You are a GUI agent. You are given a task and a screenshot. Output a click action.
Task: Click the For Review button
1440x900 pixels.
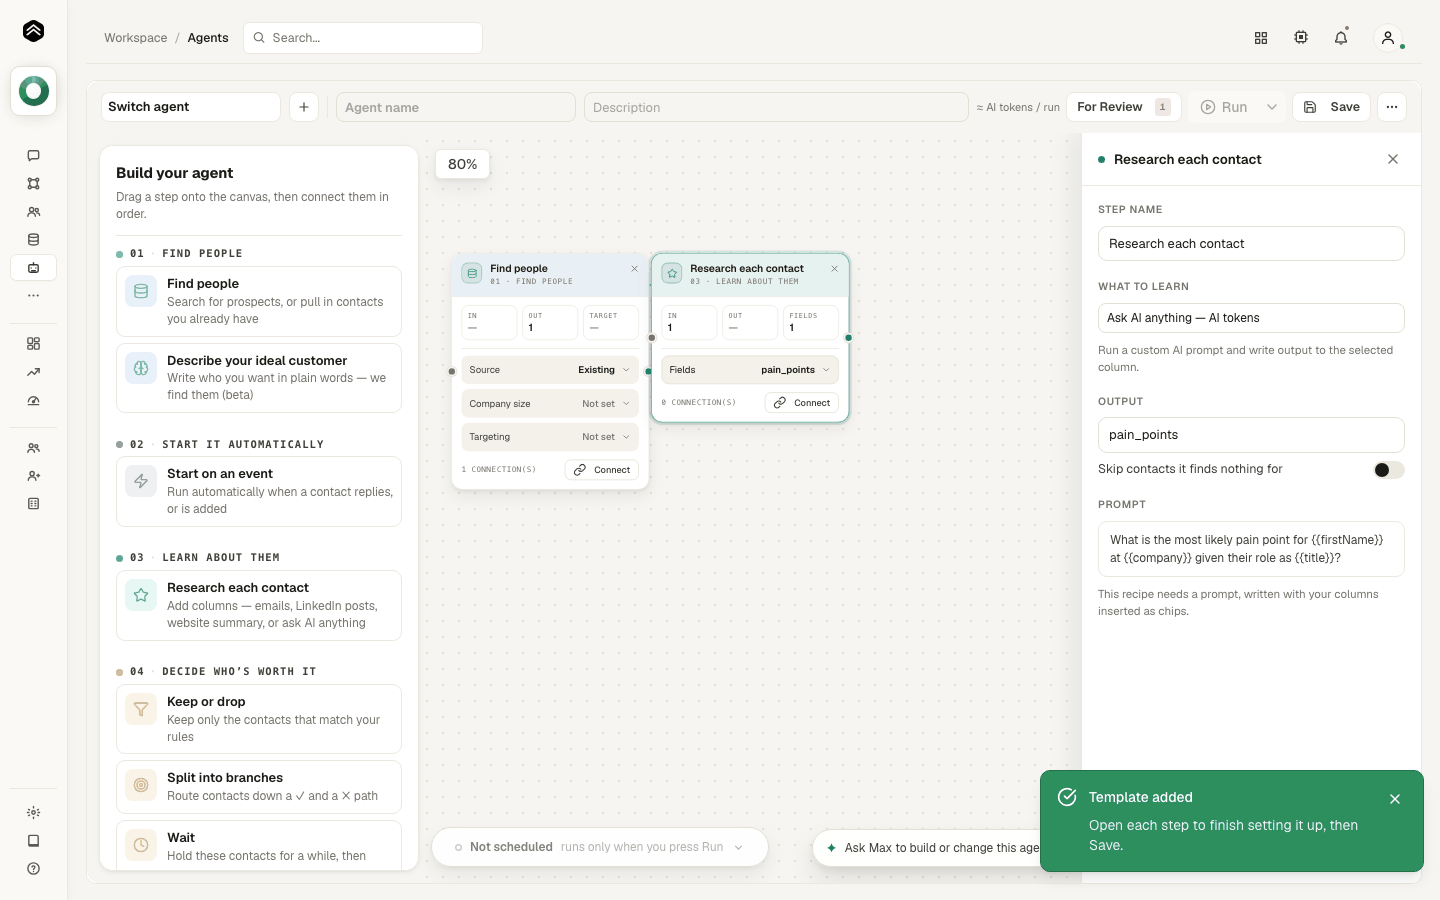click(x=1124, y=107)
